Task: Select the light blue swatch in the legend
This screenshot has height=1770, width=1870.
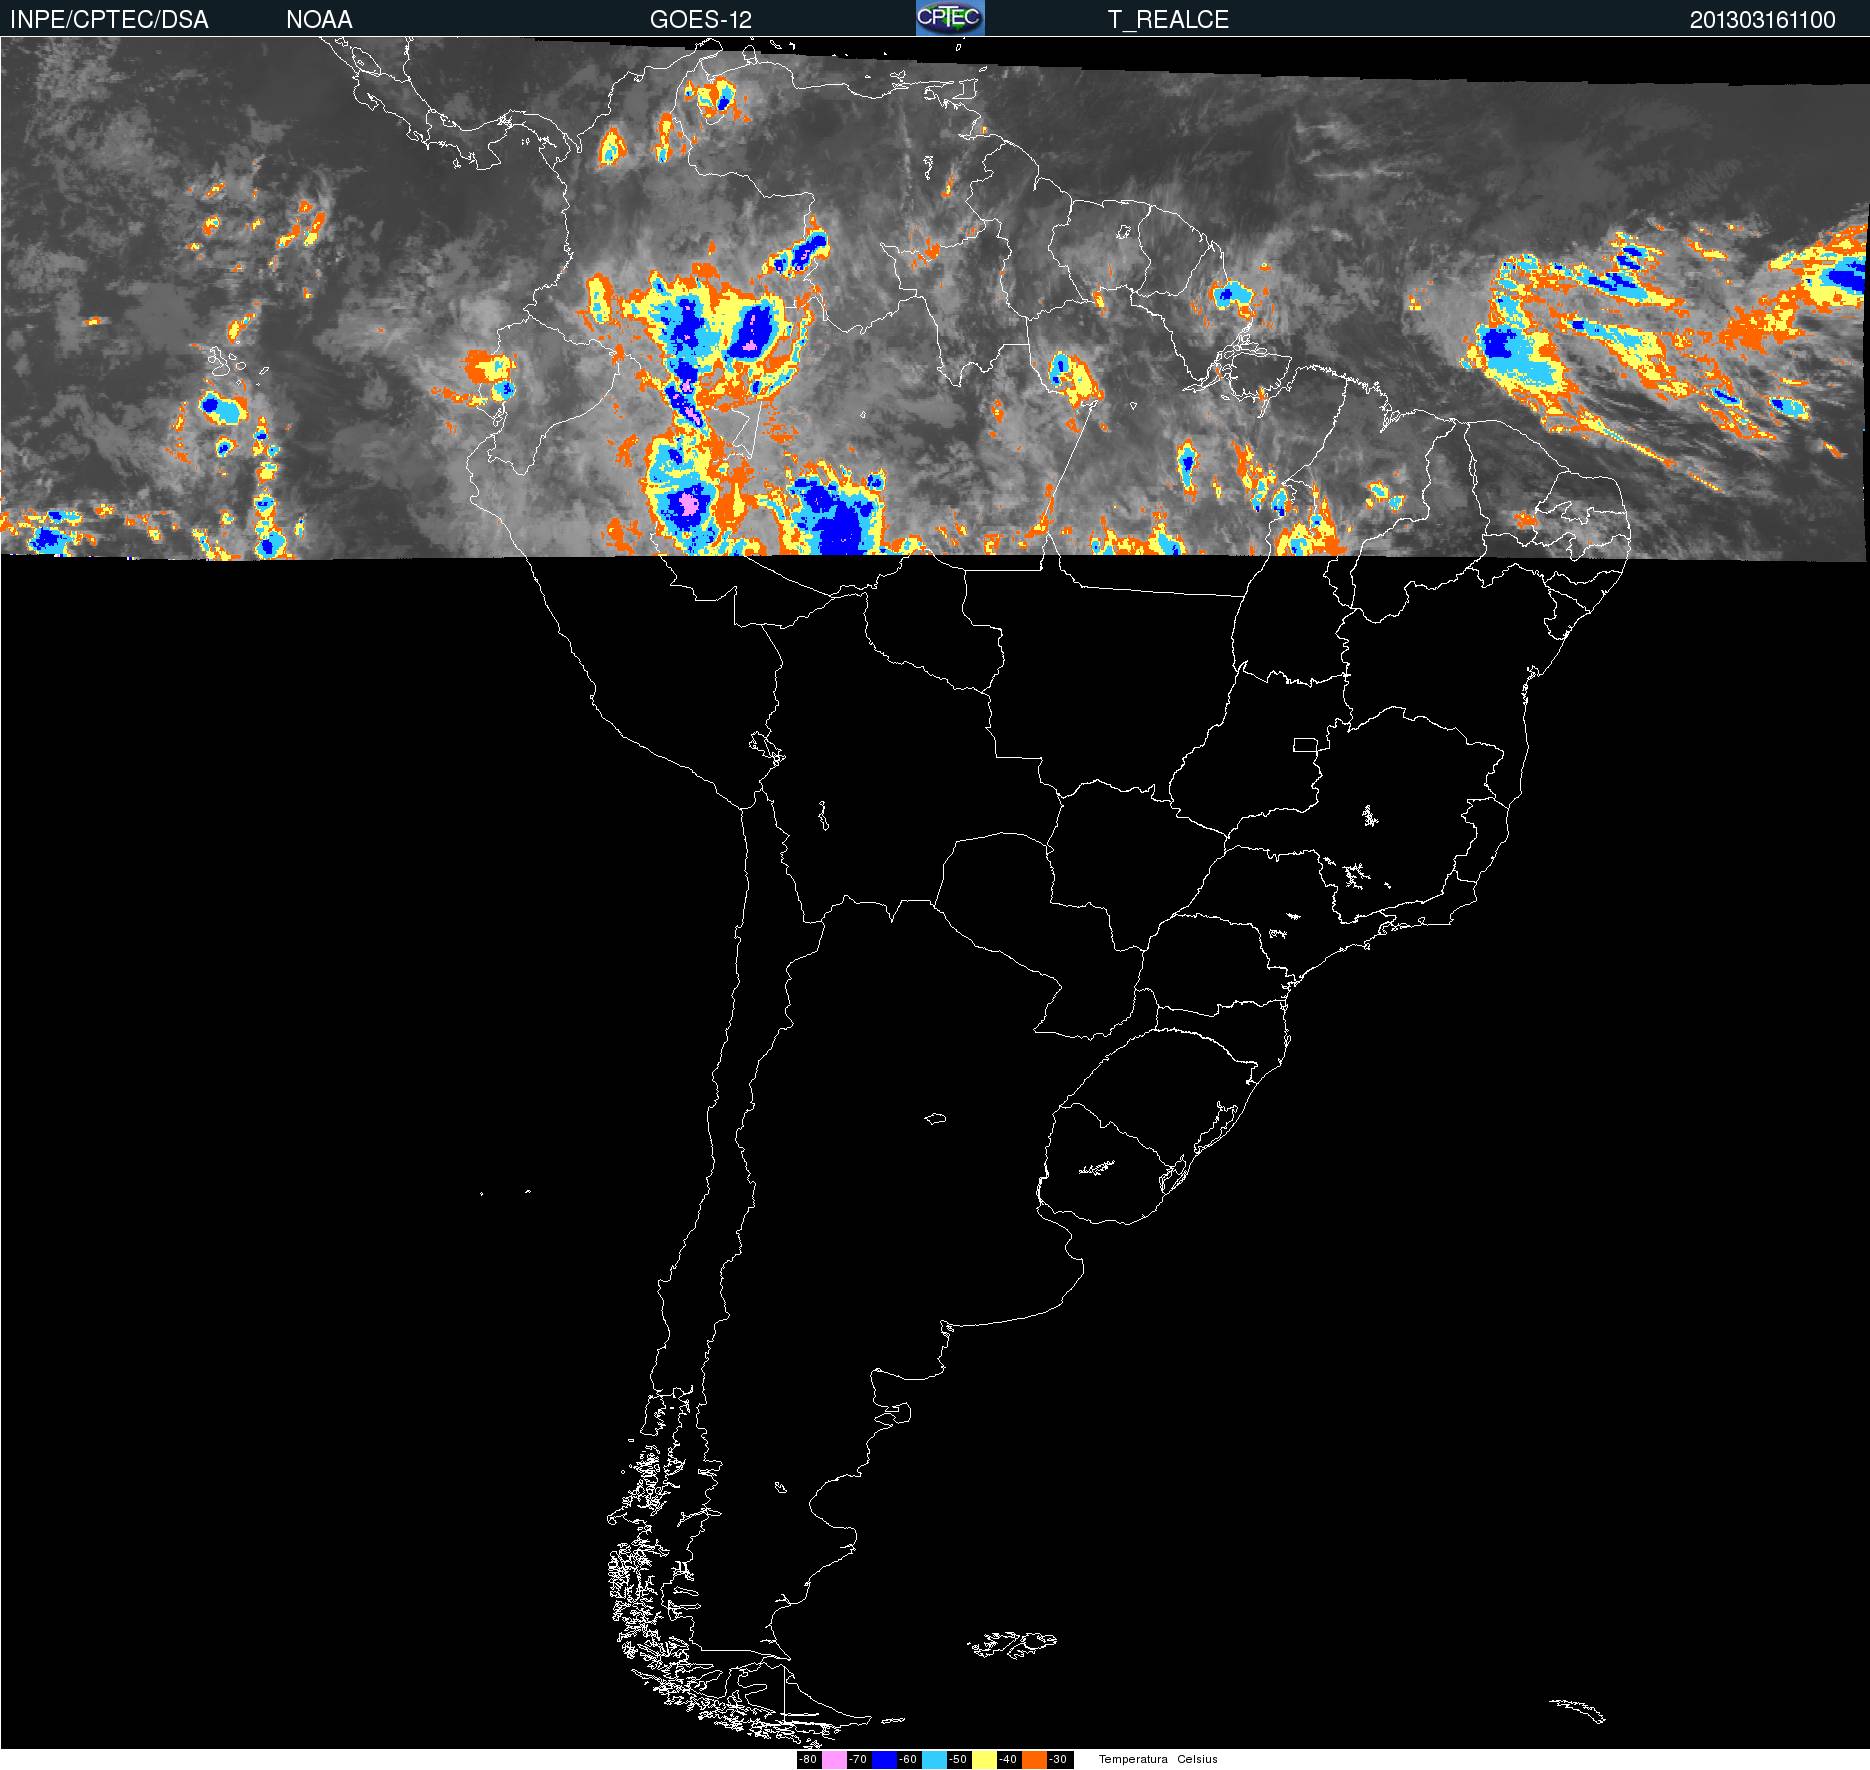Action: (x=934, y=1760)
